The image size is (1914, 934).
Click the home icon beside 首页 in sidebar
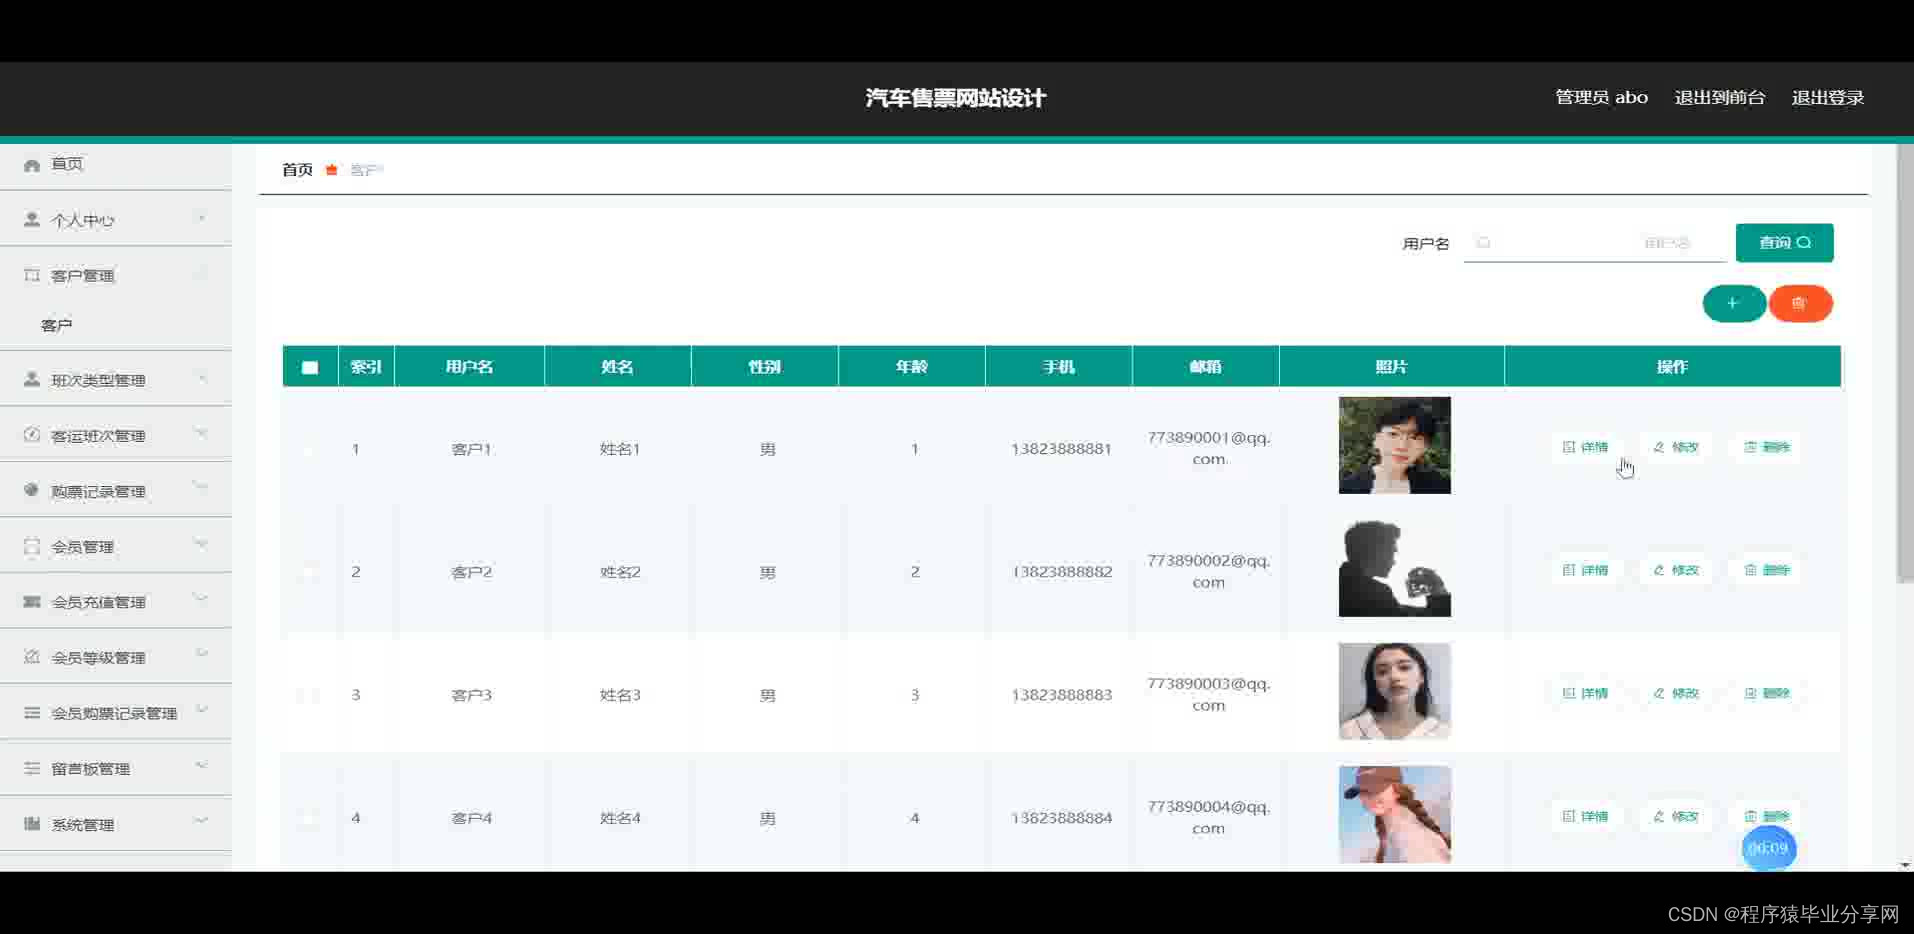pyautogui.click(x=32, y=165)
